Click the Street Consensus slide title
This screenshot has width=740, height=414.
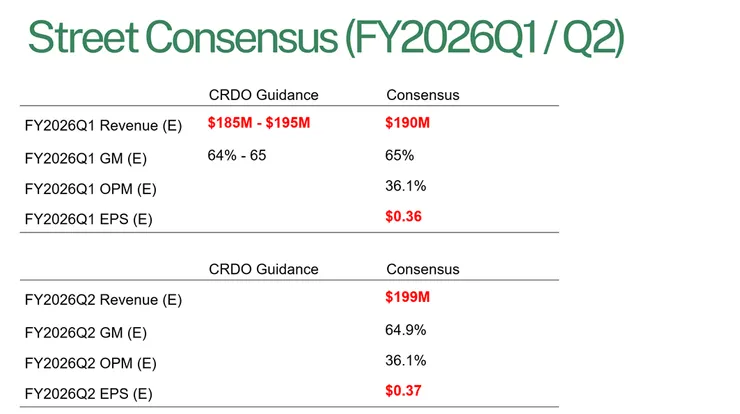point(326,36)
